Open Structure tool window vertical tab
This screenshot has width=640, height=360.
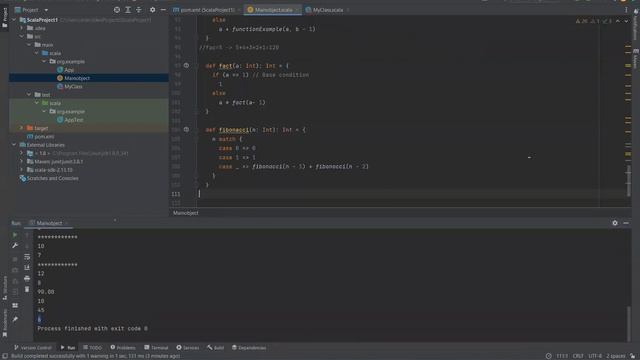point(4,288)
